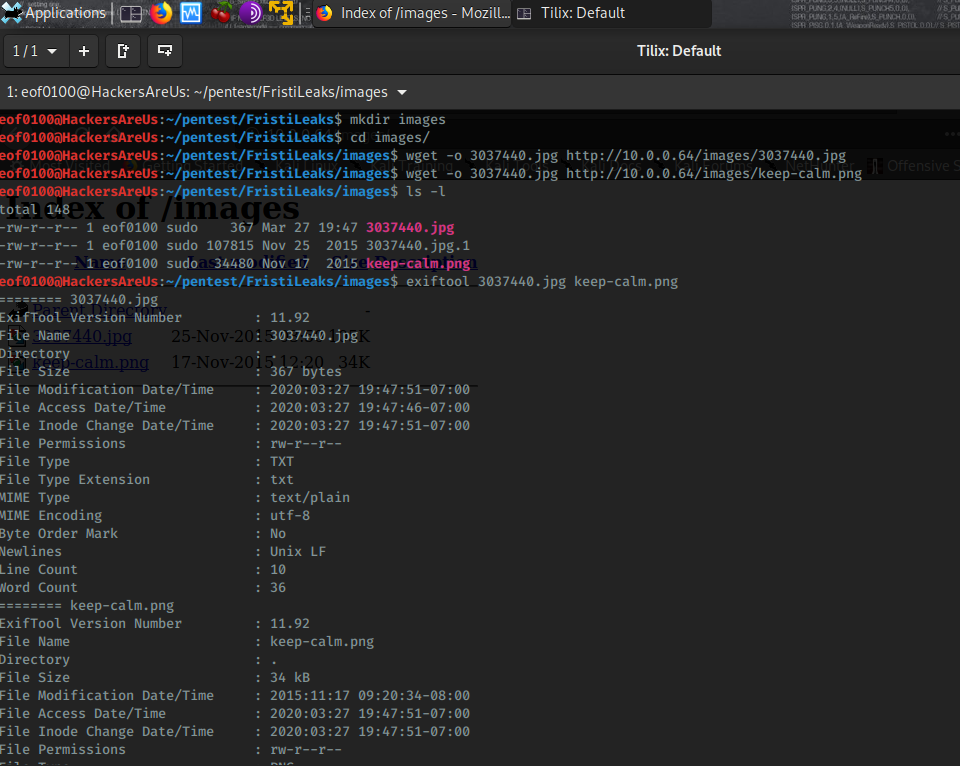Click the exiftool command line in the terminal

541,282
